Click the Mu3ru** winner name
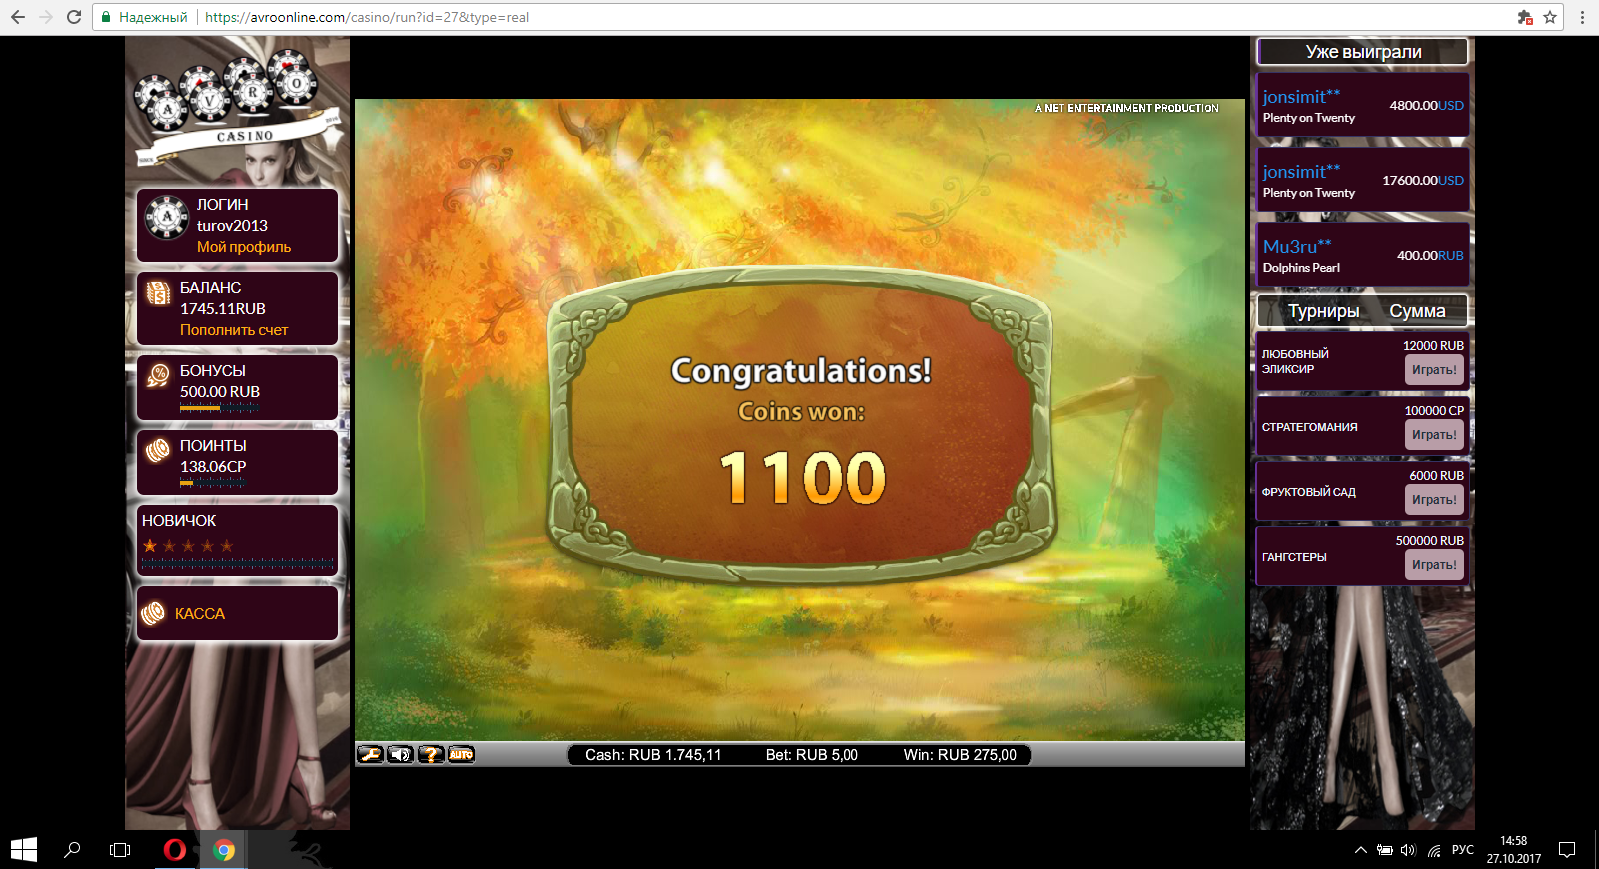 click(1297, 247)
